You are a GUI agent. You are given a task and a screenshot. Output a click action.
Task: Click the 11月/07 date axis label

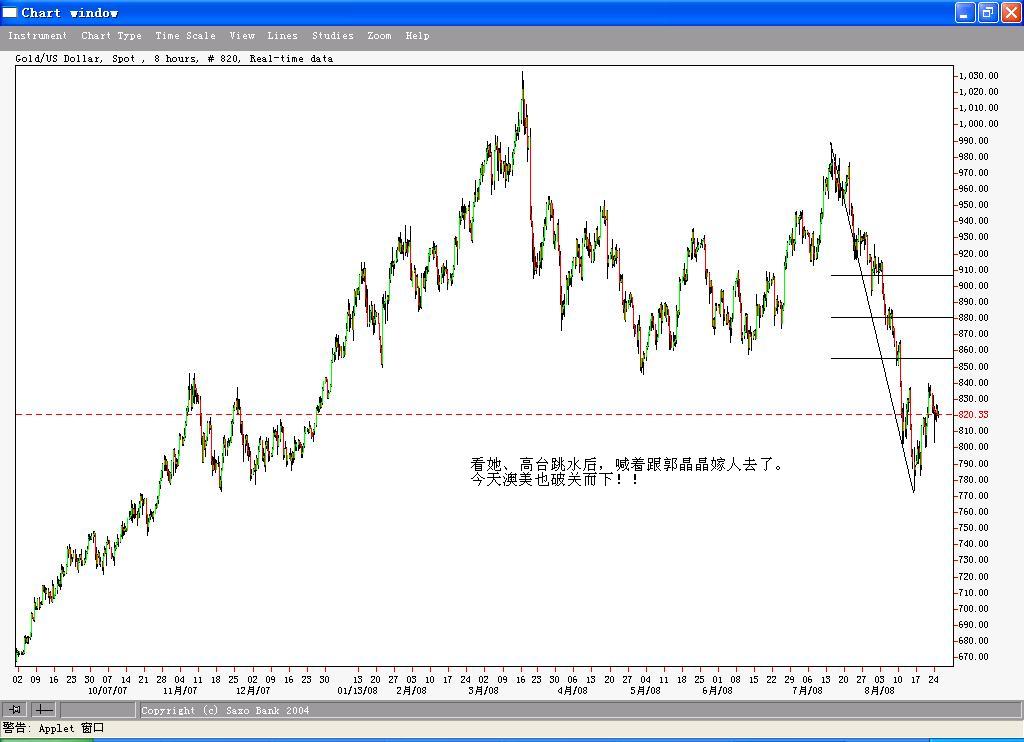[x=180, y=690]
